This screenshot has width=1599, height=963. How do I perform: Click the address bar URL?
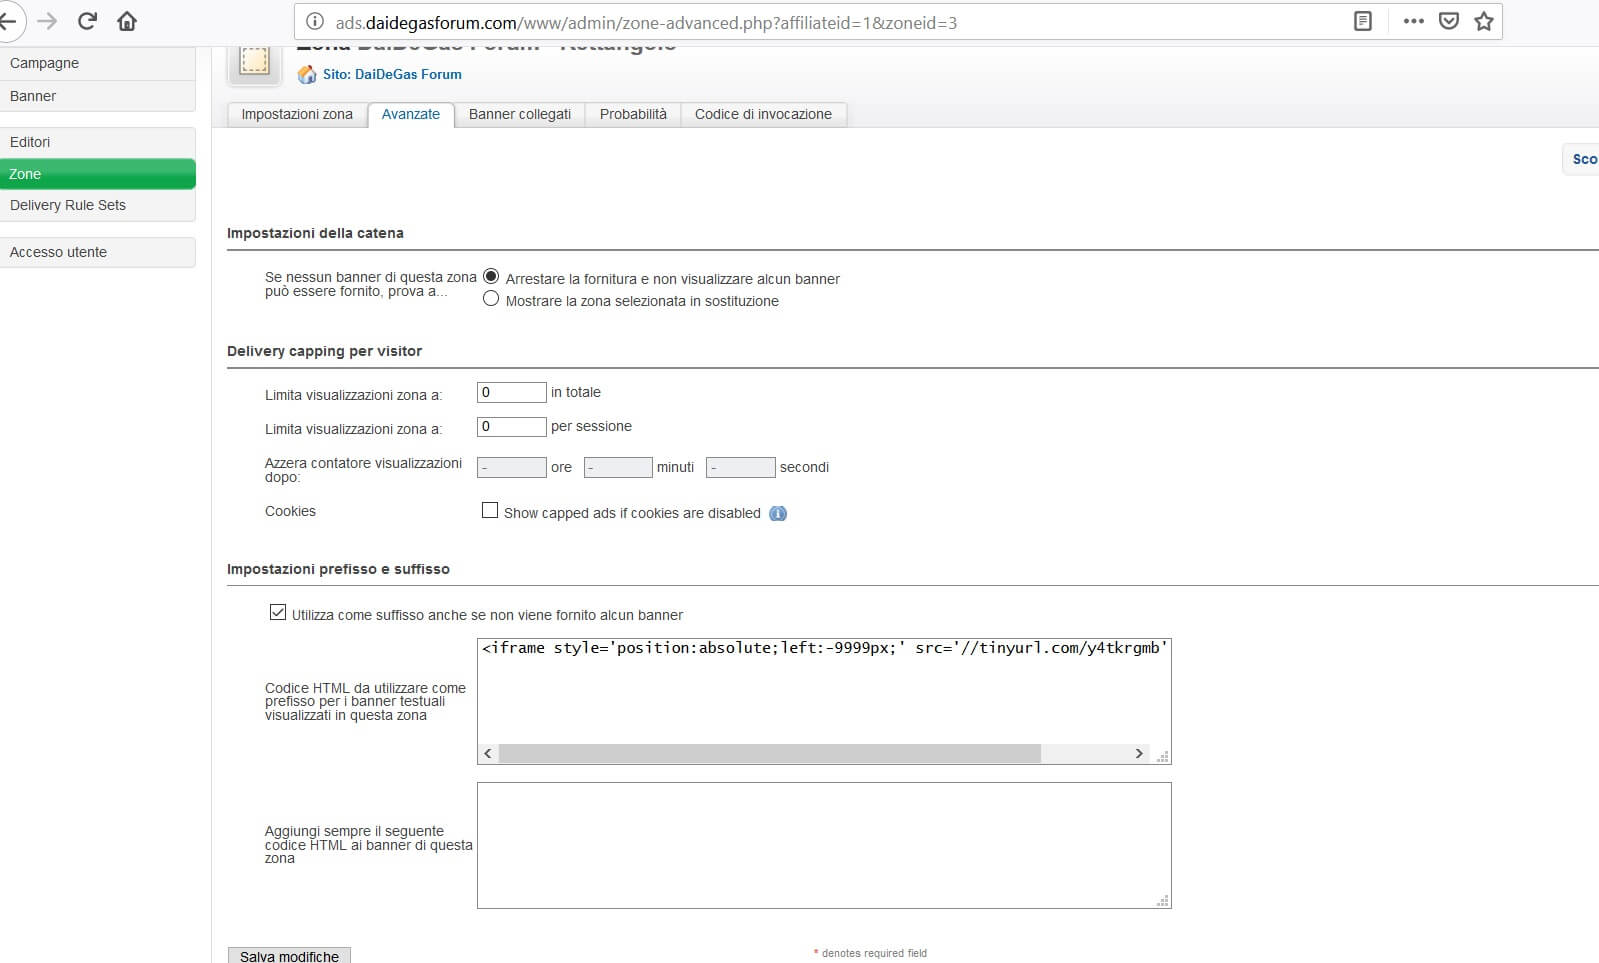tap(646, 22)
